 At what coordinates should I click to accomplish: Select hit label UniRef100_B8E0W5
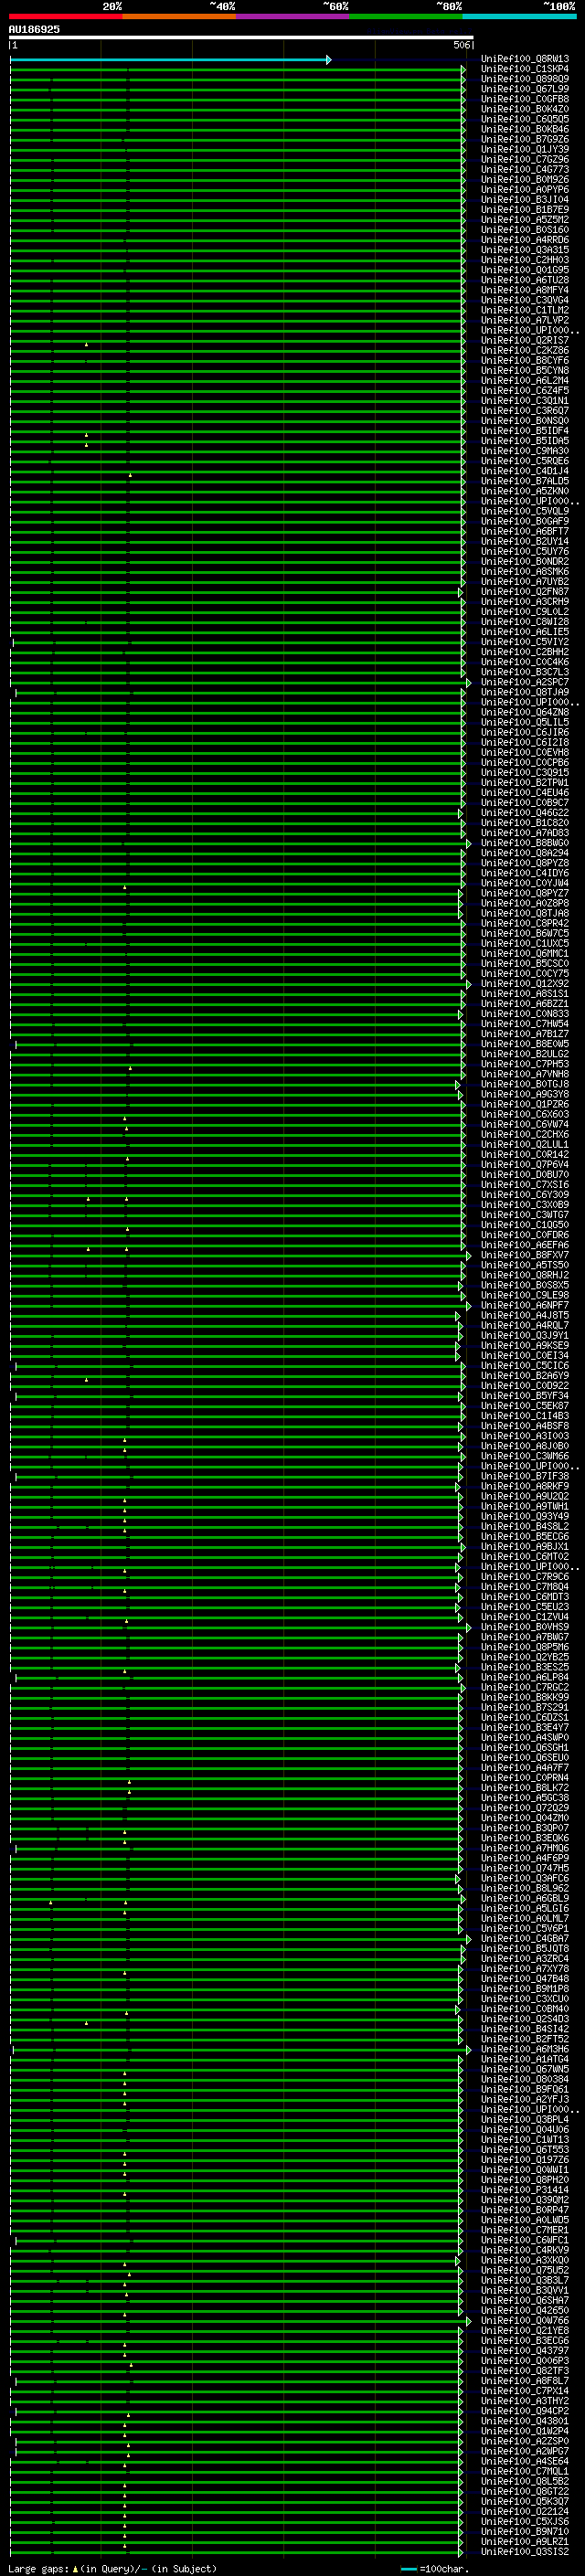click(x=525, y=1044)
